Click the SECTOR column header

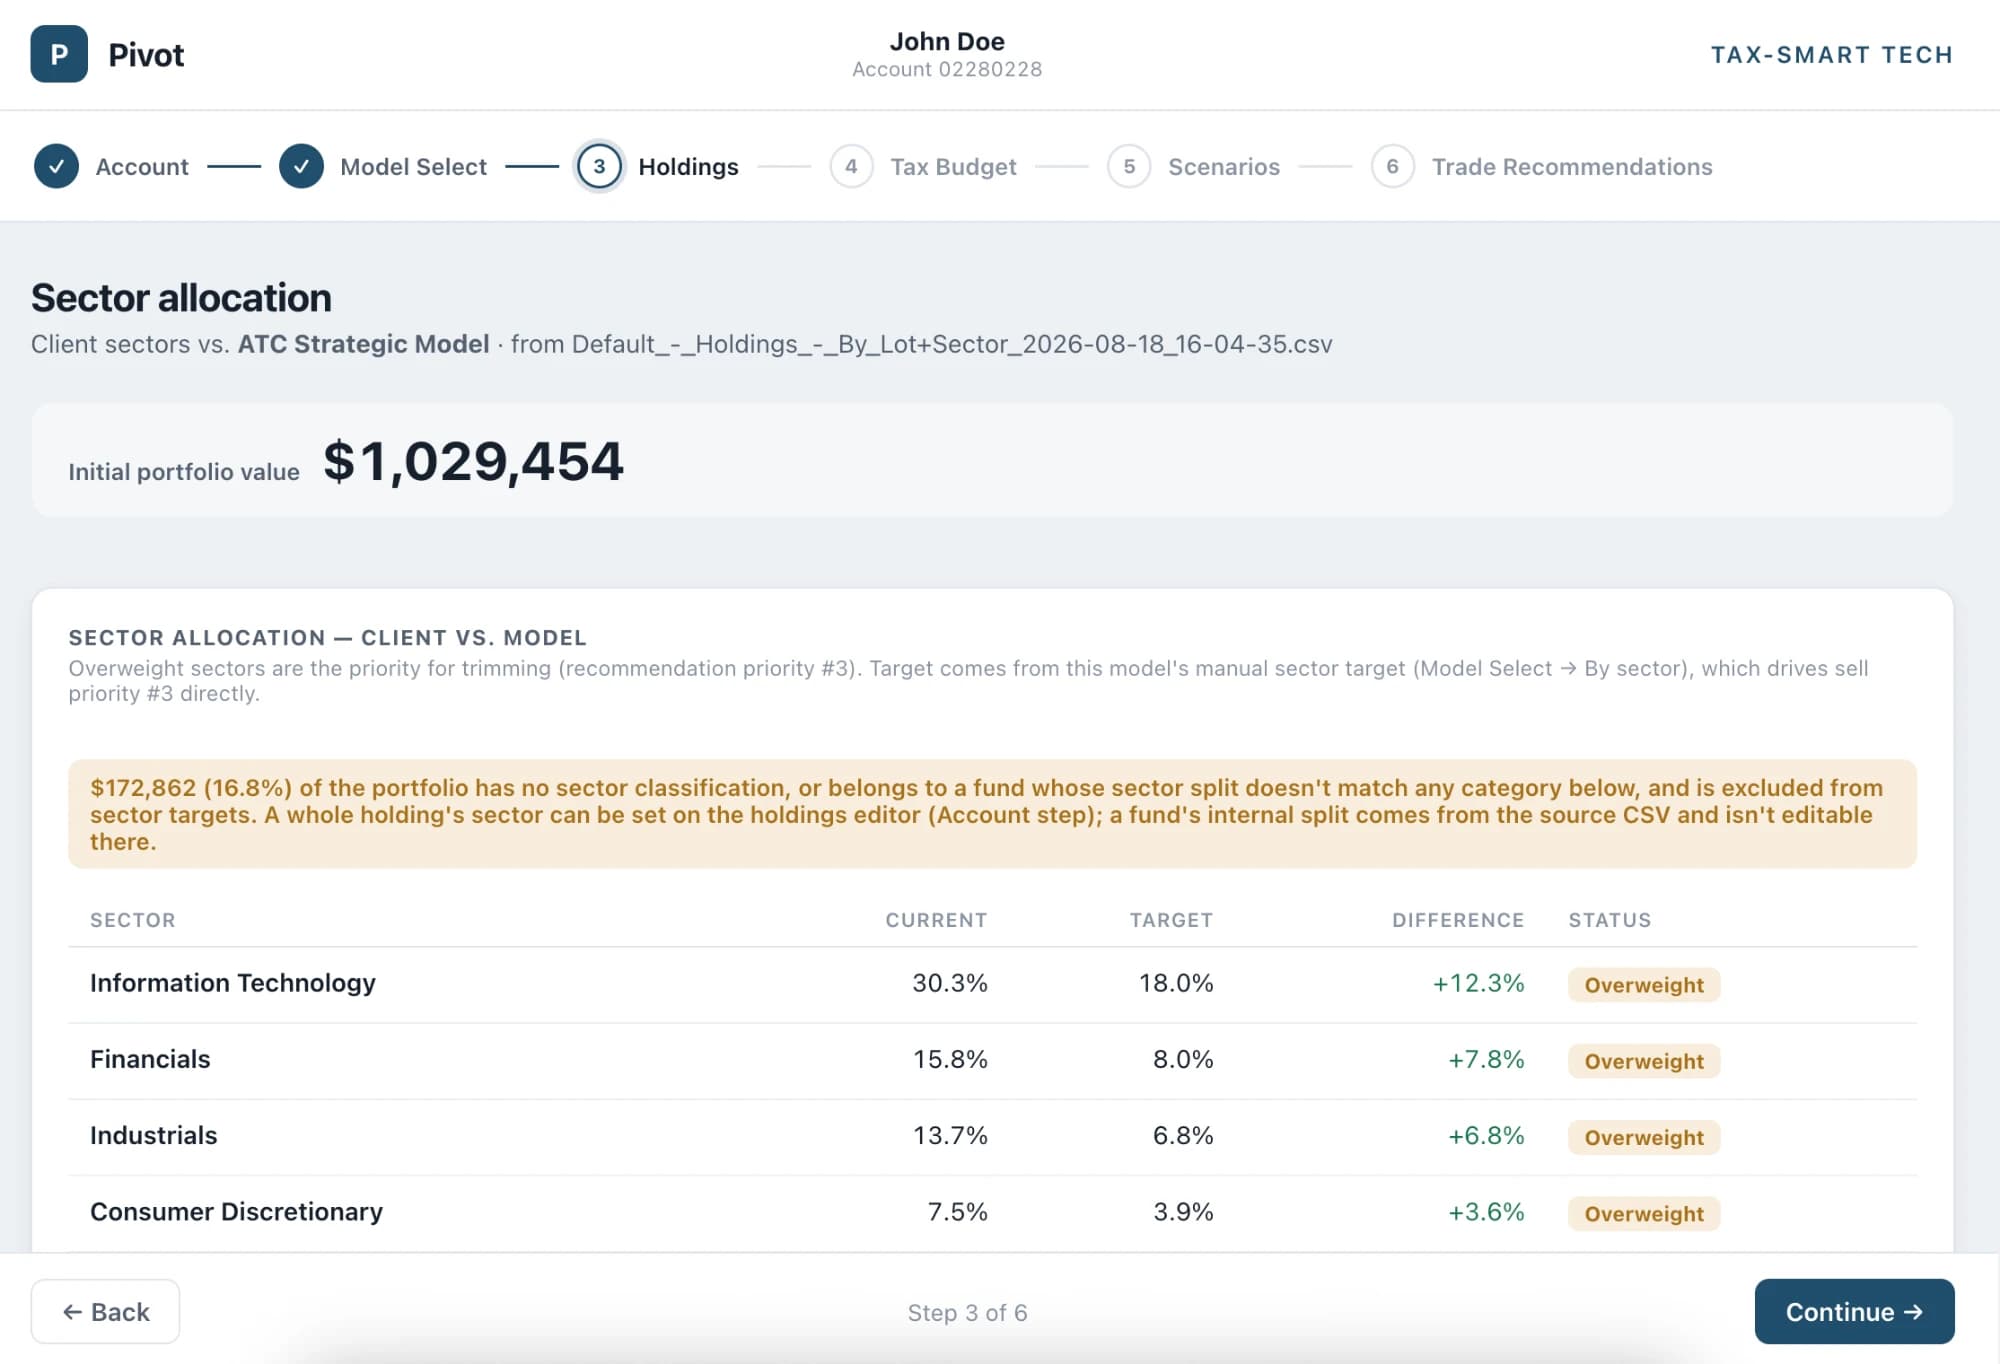pos(133,920)
